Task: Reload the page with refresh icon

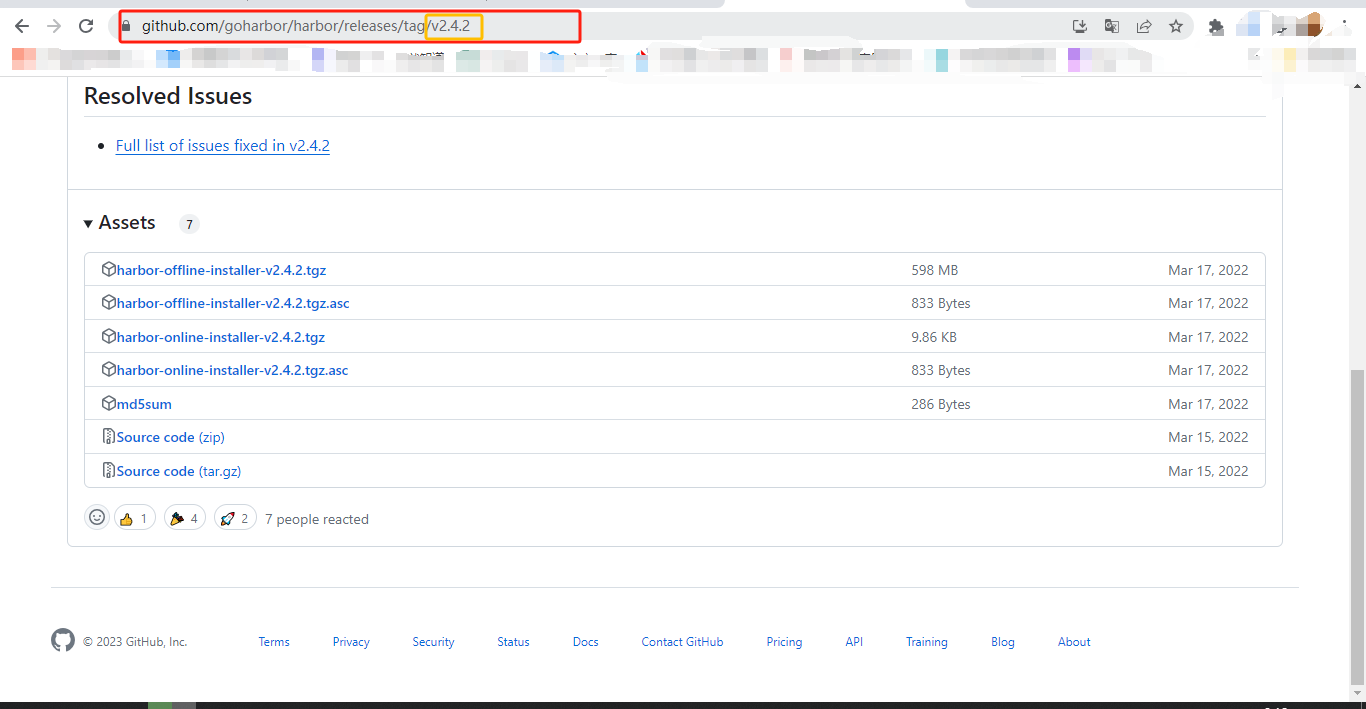Action: pos(86,26)
